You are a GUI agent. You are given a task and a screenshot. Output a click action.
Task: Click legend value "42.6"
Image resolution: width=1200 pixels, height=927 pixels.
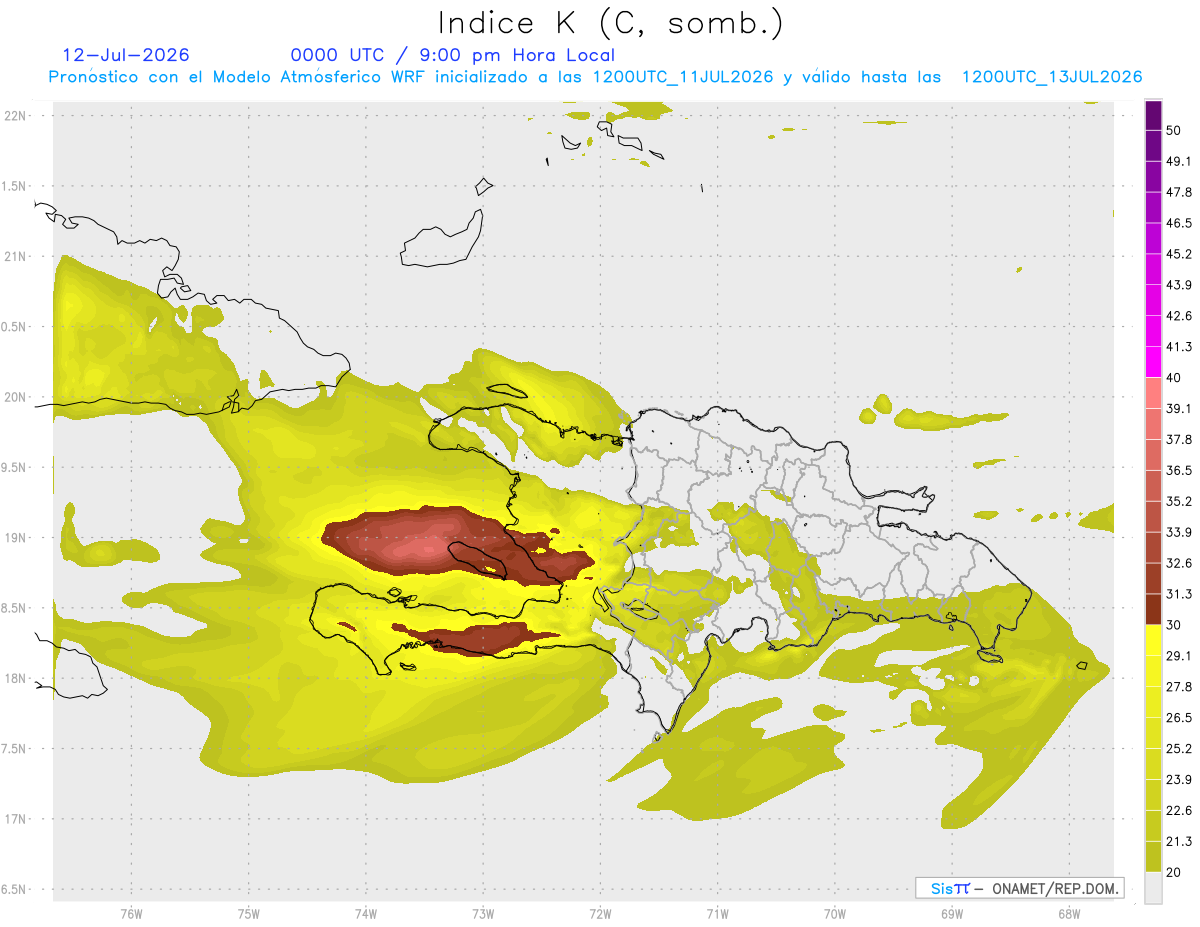coord(1179,316)
